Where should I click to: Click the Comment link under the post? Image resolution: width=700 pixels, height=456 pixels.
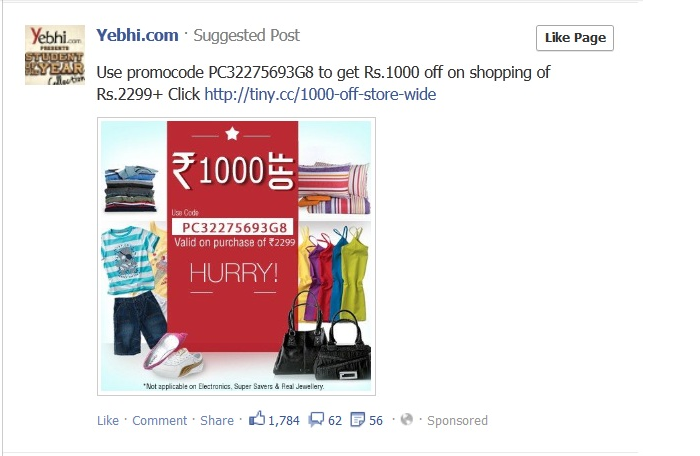[159, 420]
